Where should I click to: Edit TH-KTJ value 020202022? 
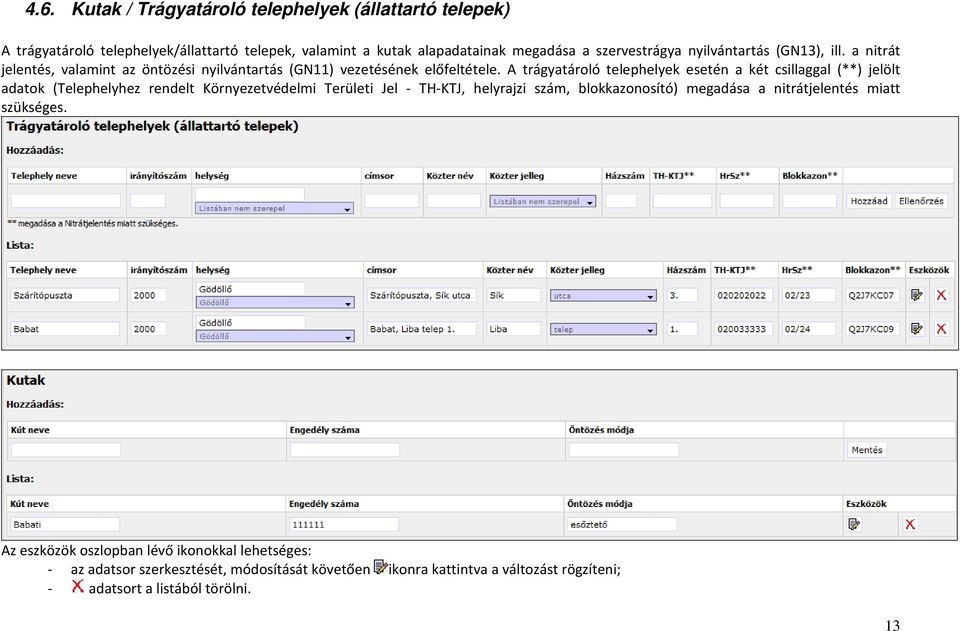(x=744, y=295)
